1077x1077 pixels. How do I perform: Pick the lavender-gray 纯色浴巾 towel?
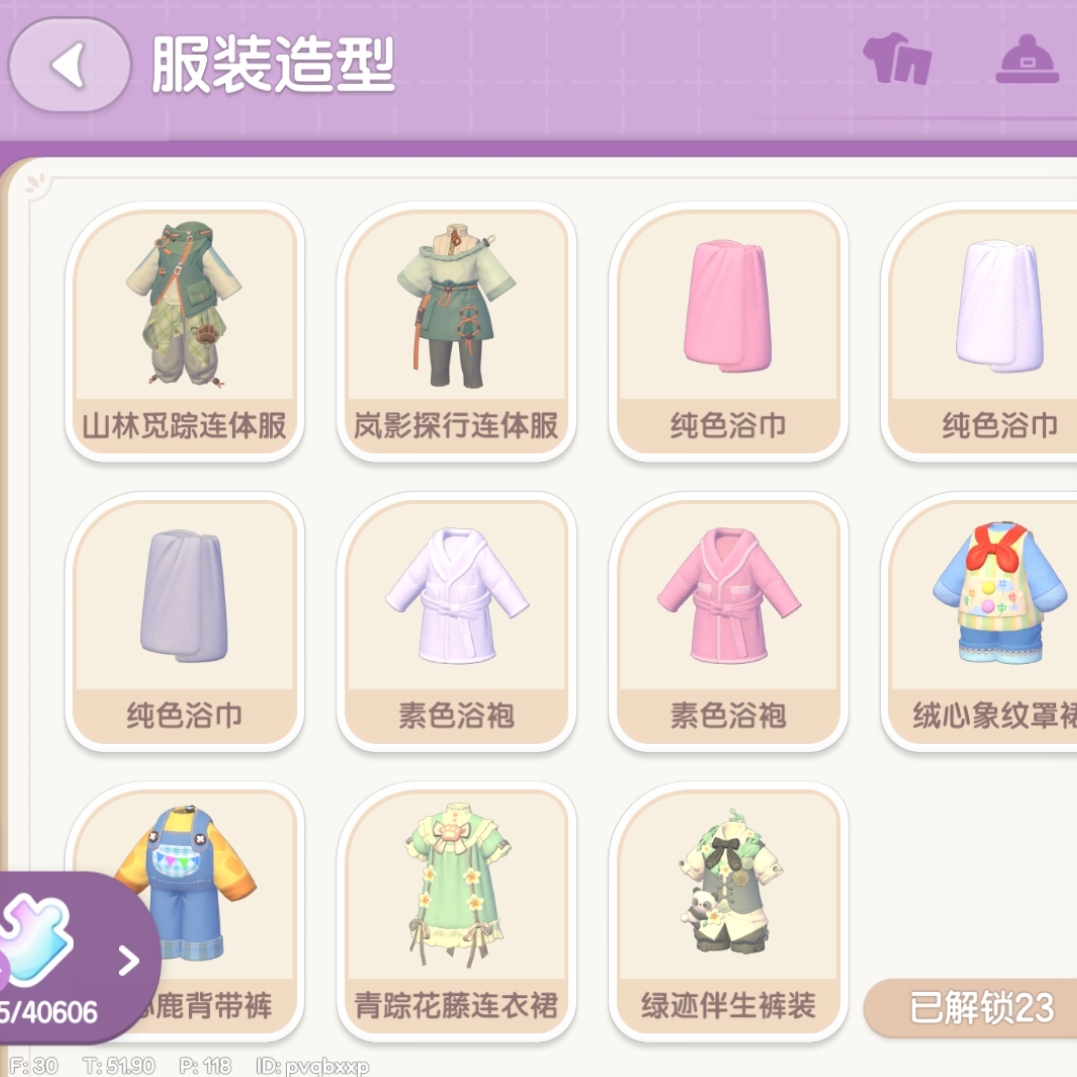pyautogui.click(x=185, y=622)
